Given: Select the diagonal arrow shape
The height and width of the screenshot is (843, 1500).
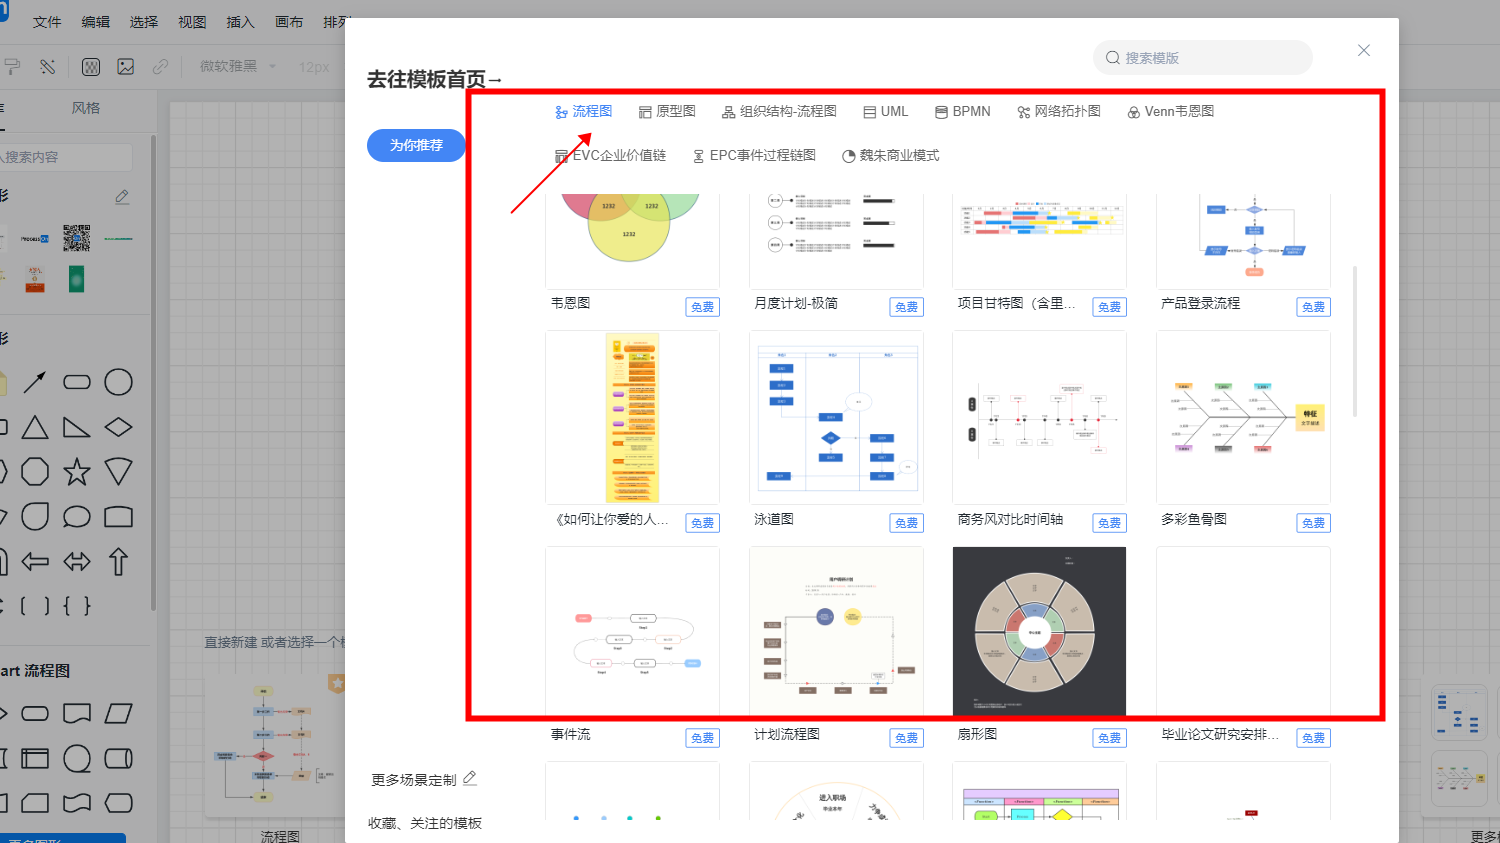Looking at the screenshot, I should pyautogui.click(x=35, y=382).
